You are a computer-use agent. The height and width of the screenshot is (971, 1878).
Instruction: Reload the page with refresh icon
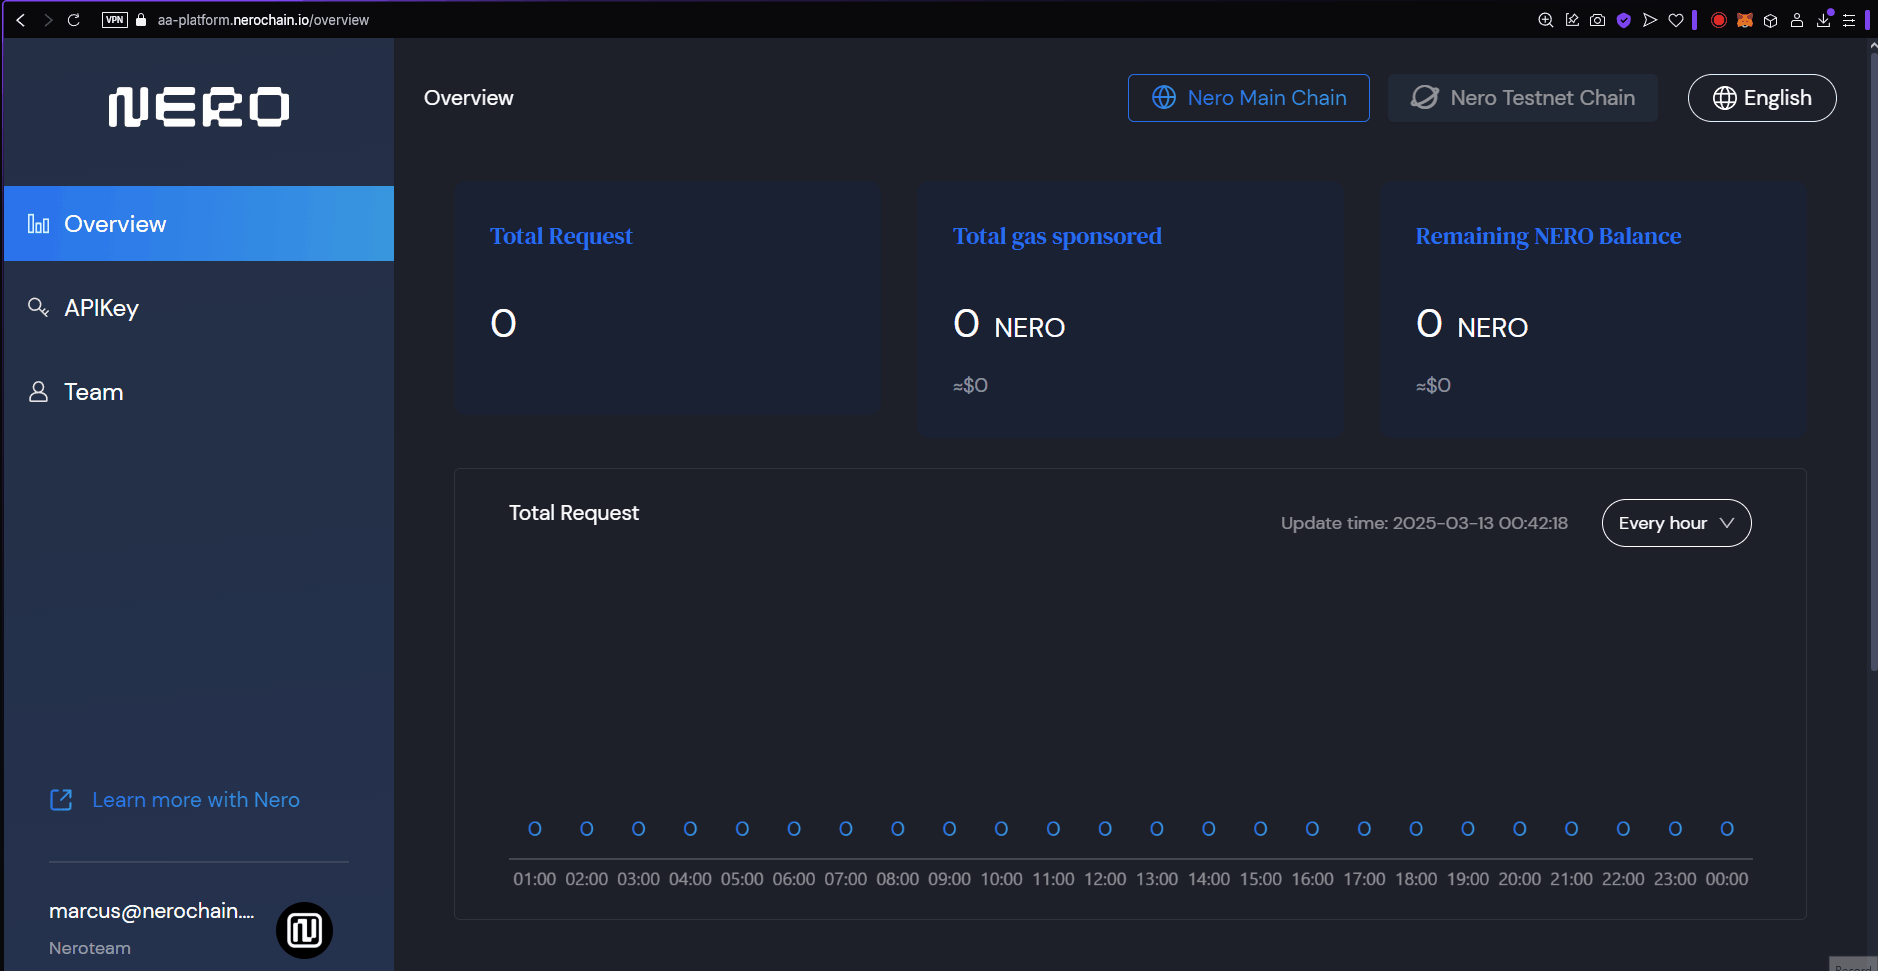tap(73, 20)
